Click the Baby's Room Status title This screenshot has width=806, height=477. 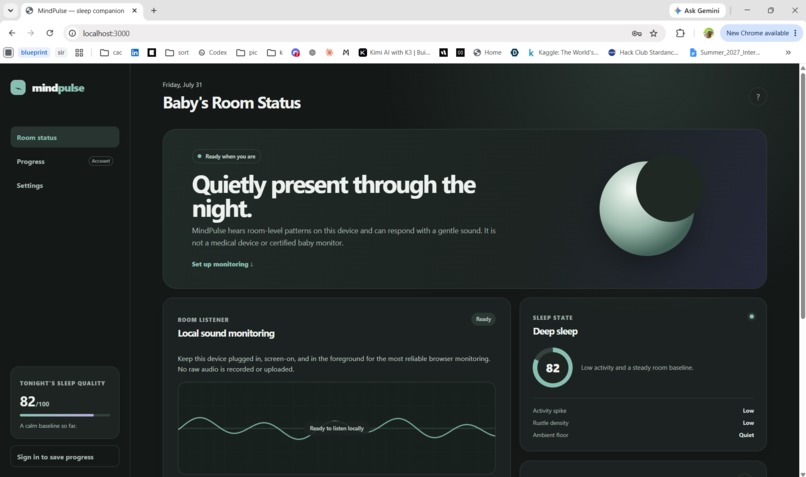[232, 103]
